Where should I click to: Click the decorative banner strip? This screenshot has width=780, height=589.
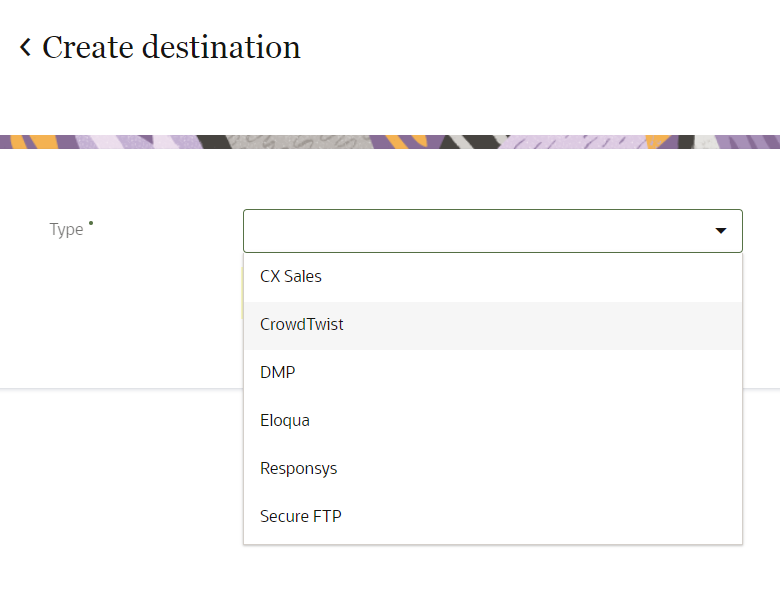point(390,142)
